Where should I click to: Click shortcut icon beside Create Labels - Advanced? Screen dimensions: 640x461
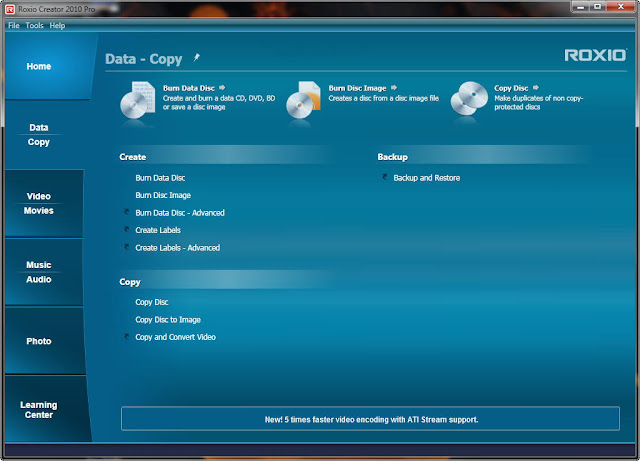click(x=127, y=247)
